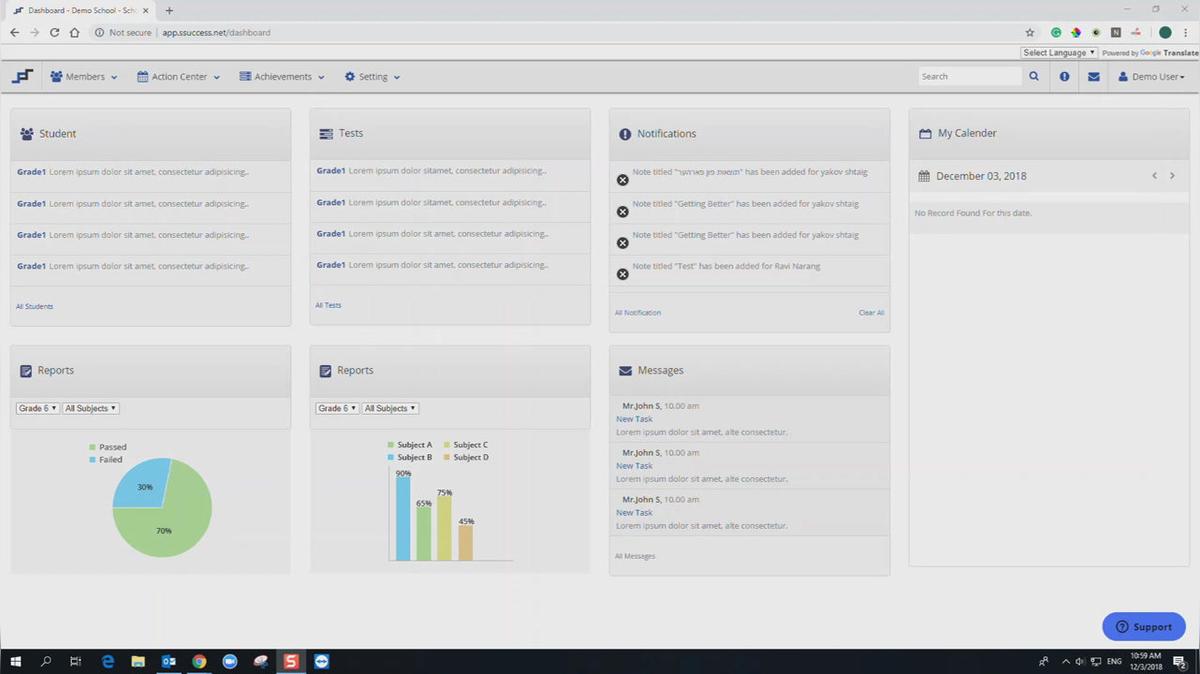Screen dimensions: 1200x674
Task: Launch Zoom from the taskbar
Action: [230, 661]
